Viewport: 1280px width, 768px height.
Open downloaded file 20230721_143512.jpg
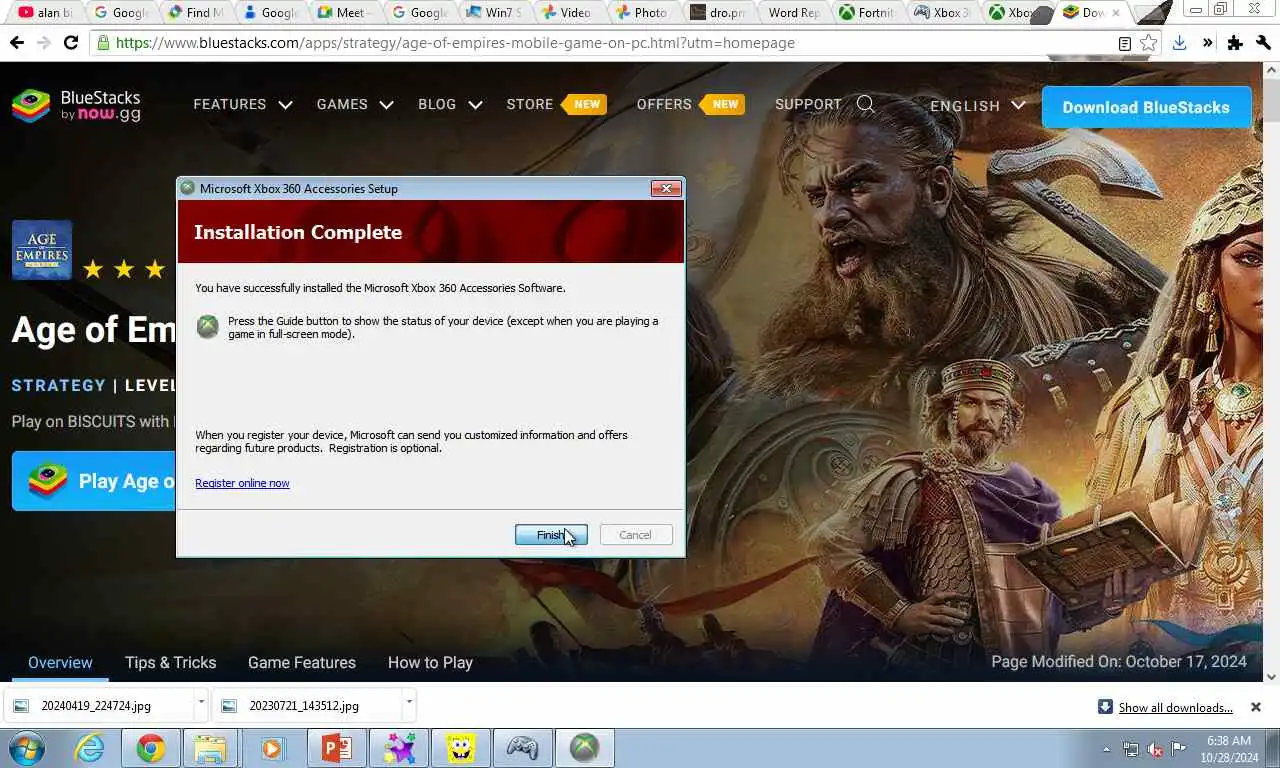click(x=304, y=706)
